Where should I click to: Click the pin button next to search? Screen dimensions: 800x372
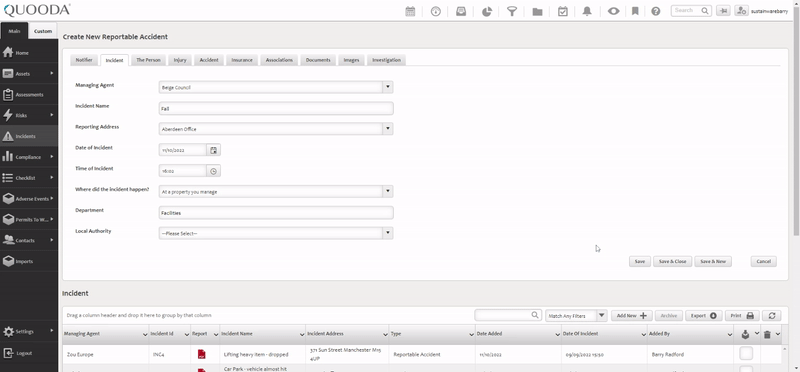(723, 11)
